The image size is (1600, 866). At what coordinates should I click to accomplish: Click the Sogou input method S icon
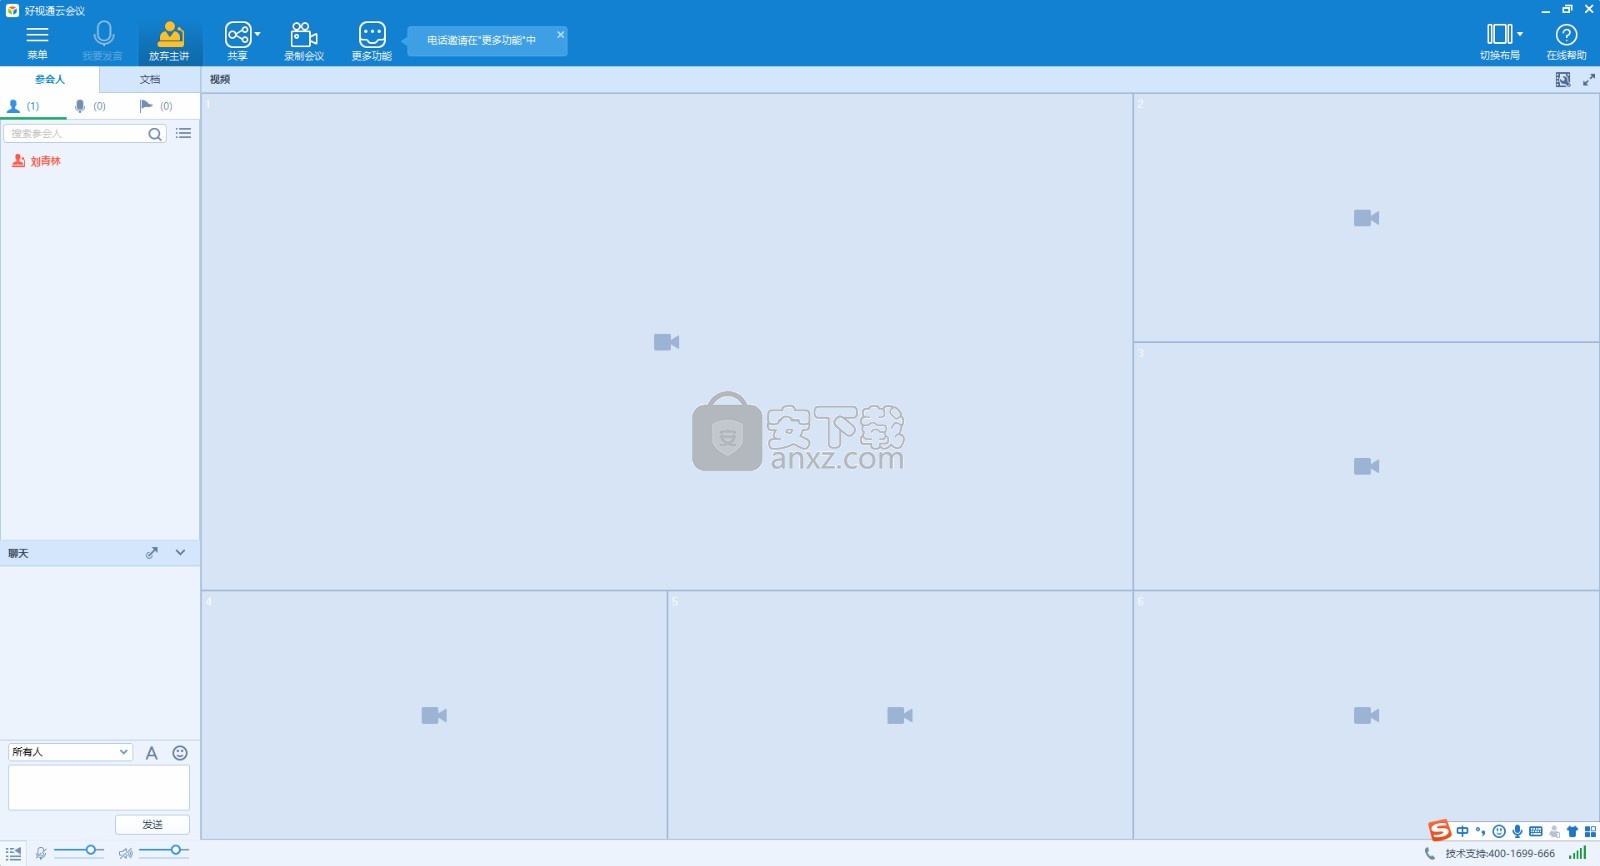pos(1440,830)
